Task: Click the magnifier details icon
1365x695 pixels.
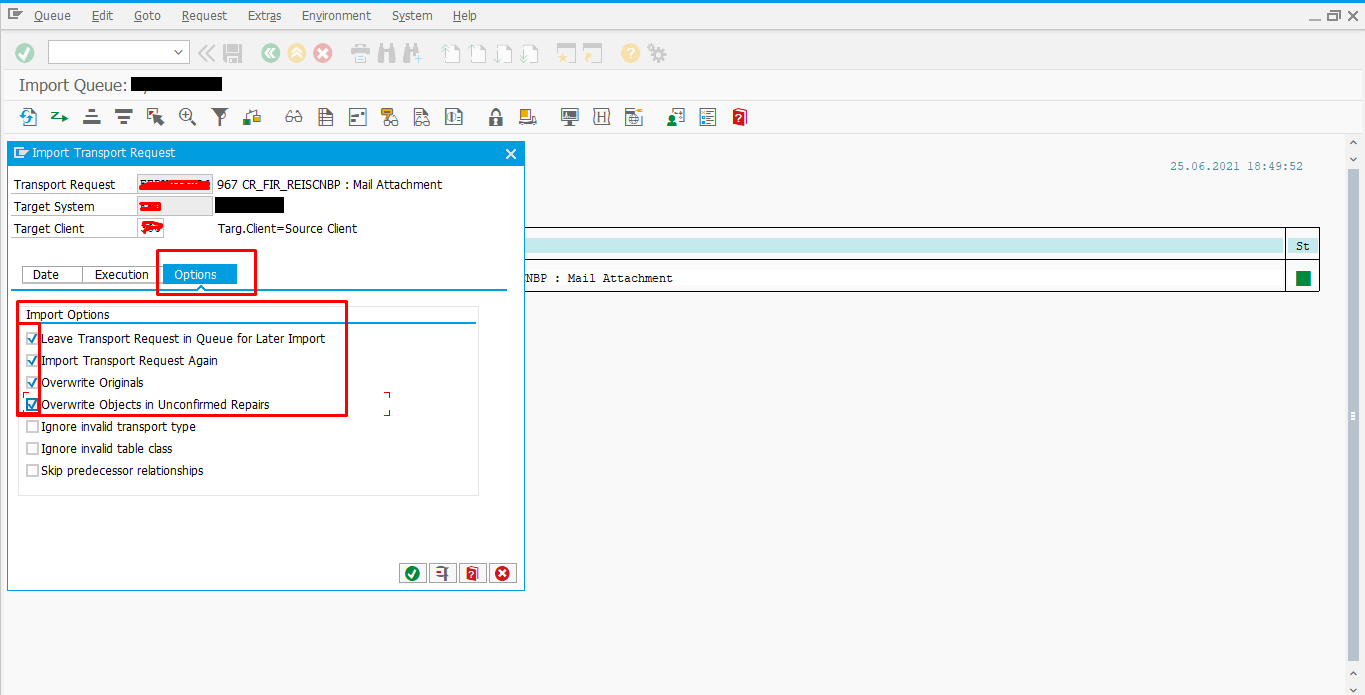Action: pyautogui.click(x=187, y=117)
